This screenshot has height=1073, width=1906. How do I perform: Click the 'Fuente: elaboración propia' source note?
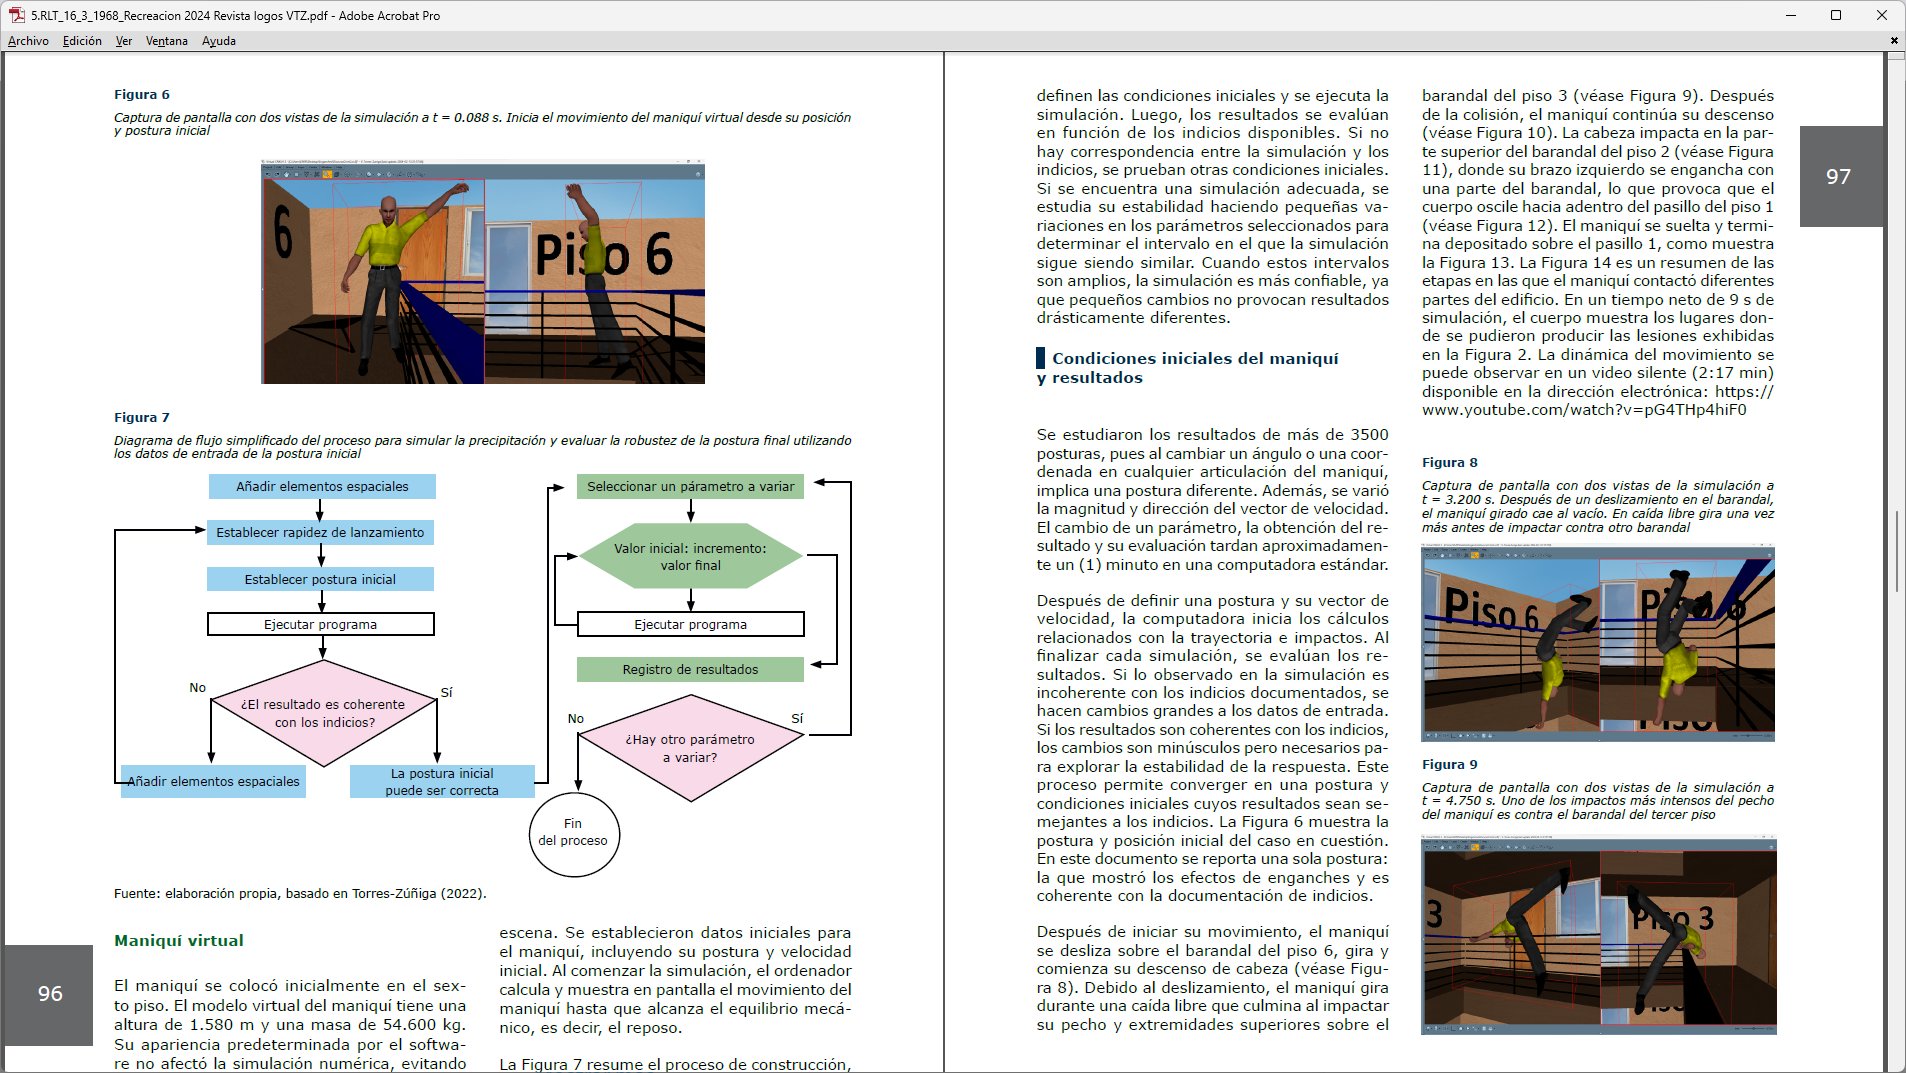tap(300, 894)
